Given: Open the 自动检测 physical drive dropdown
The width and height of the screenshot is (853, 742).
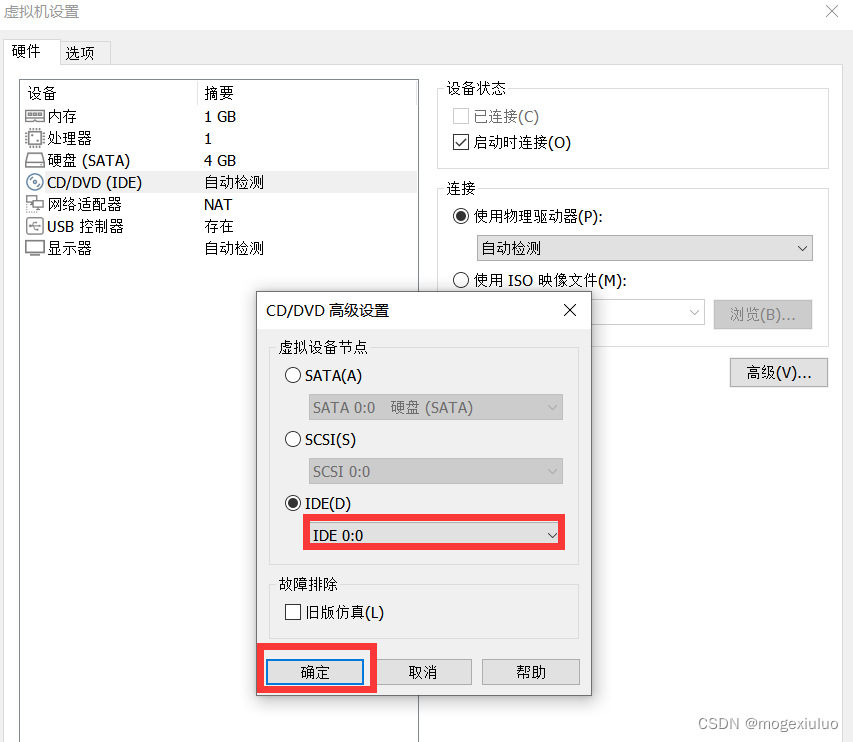Looking at the screenshot, I should pyautogui.click(x=643, y=247).
